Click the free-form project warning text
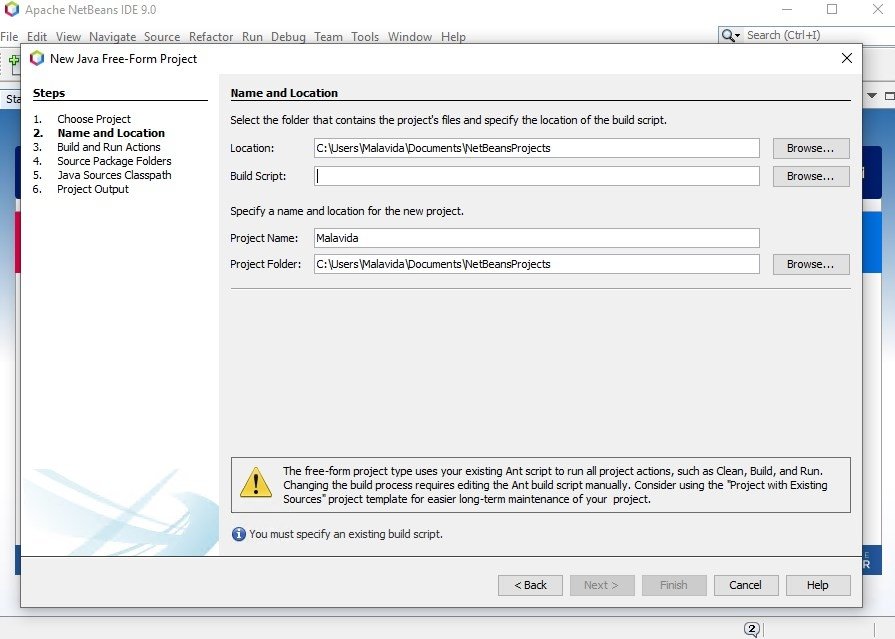This screenshot has height=639, width=895. pos(555,485)
